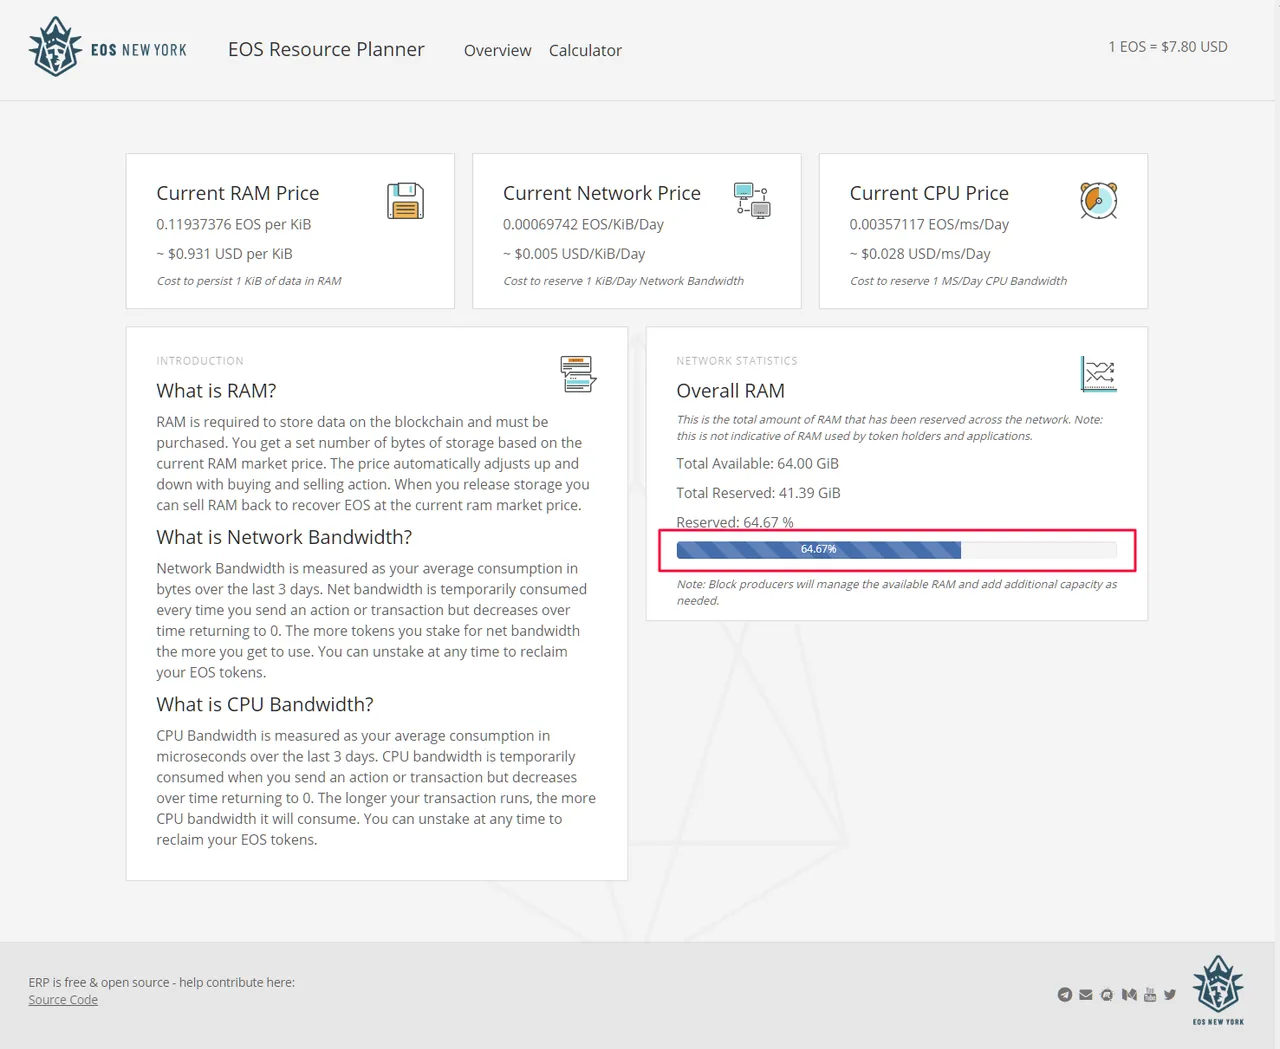The width and height of the screenshot is (1280, 1049).
Task: Click the Current Network Price heading
Action: coord(602,193)
